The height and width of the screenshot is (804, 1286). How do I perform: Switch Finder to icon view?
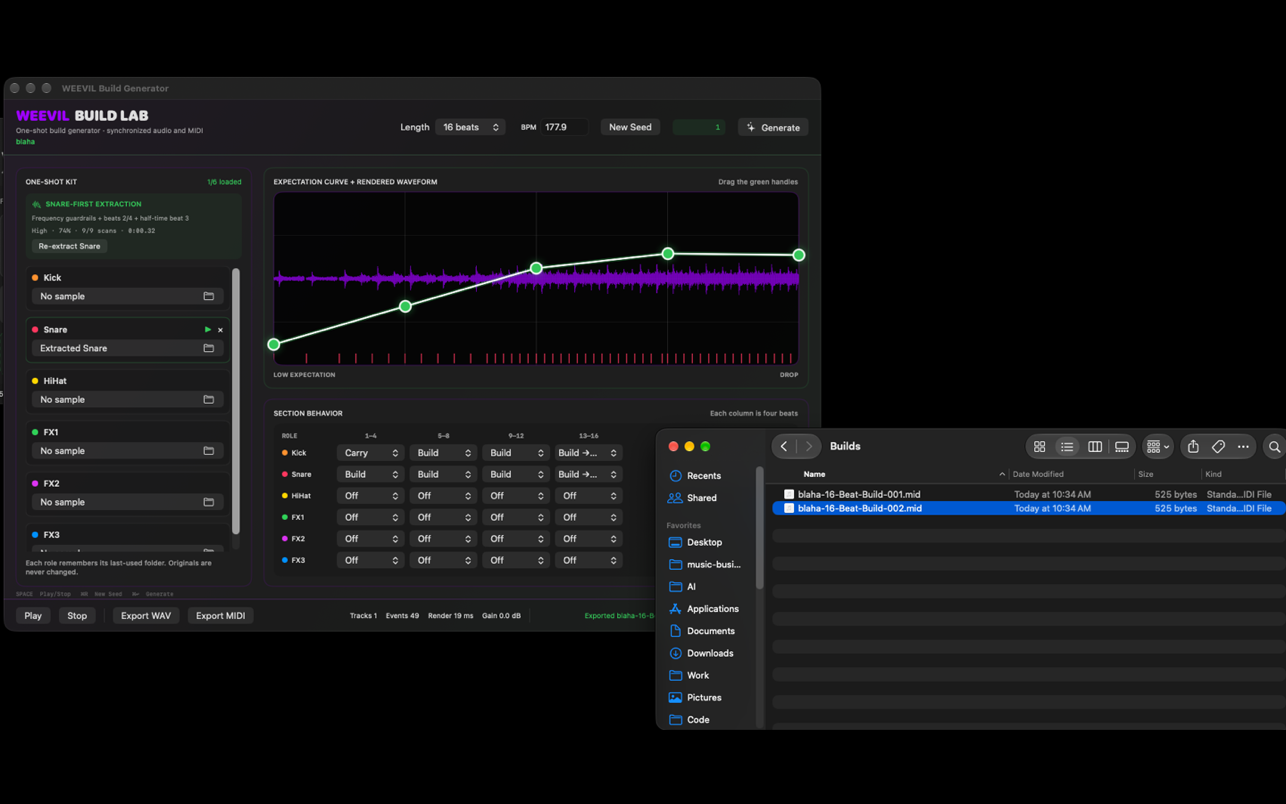(1039, 447)
